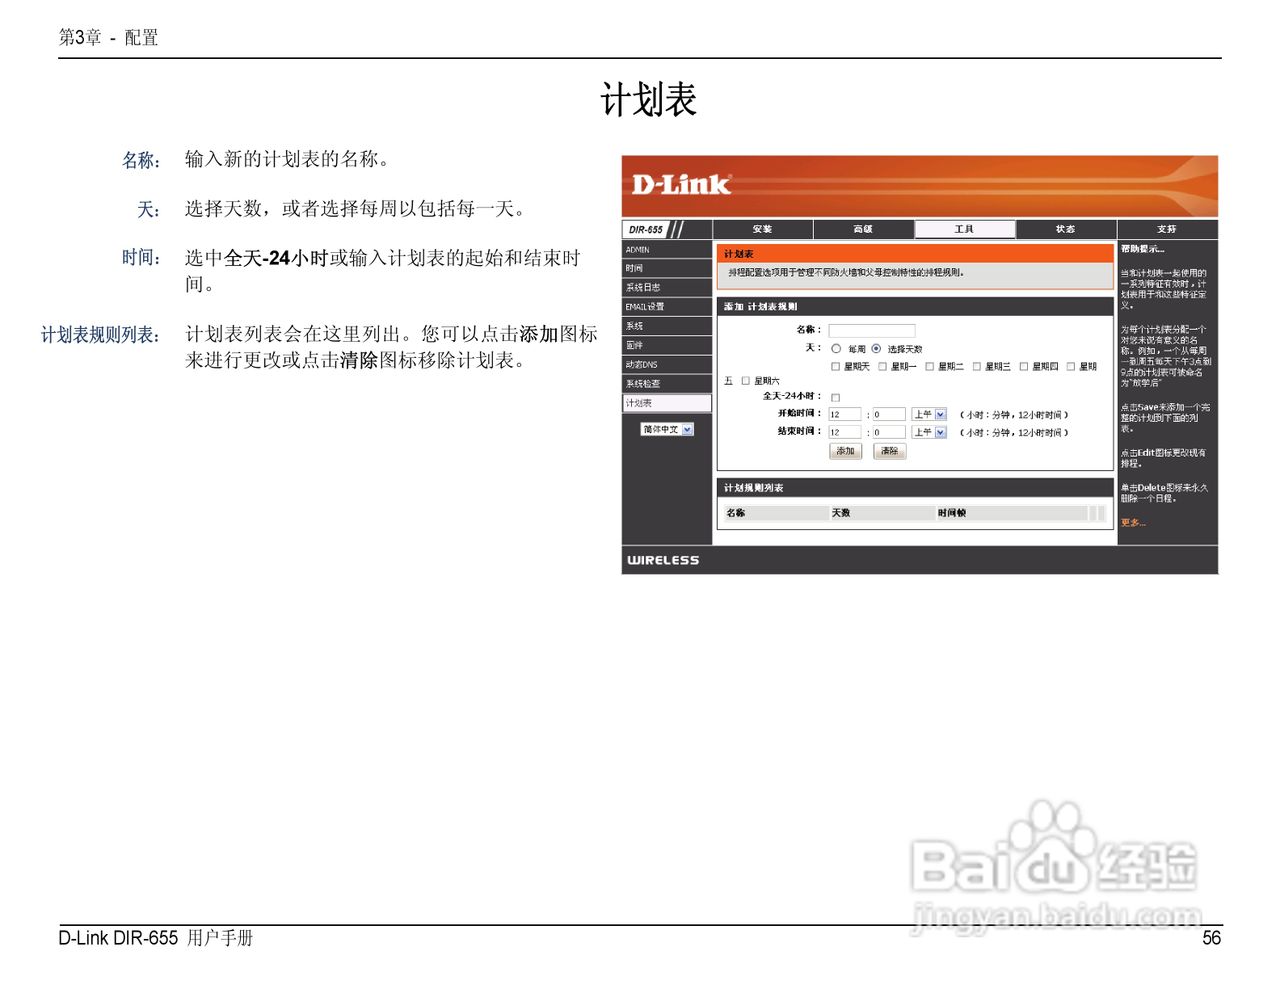
Task: Open the 上午 dropdown for 结束时间
Action: 929,432
